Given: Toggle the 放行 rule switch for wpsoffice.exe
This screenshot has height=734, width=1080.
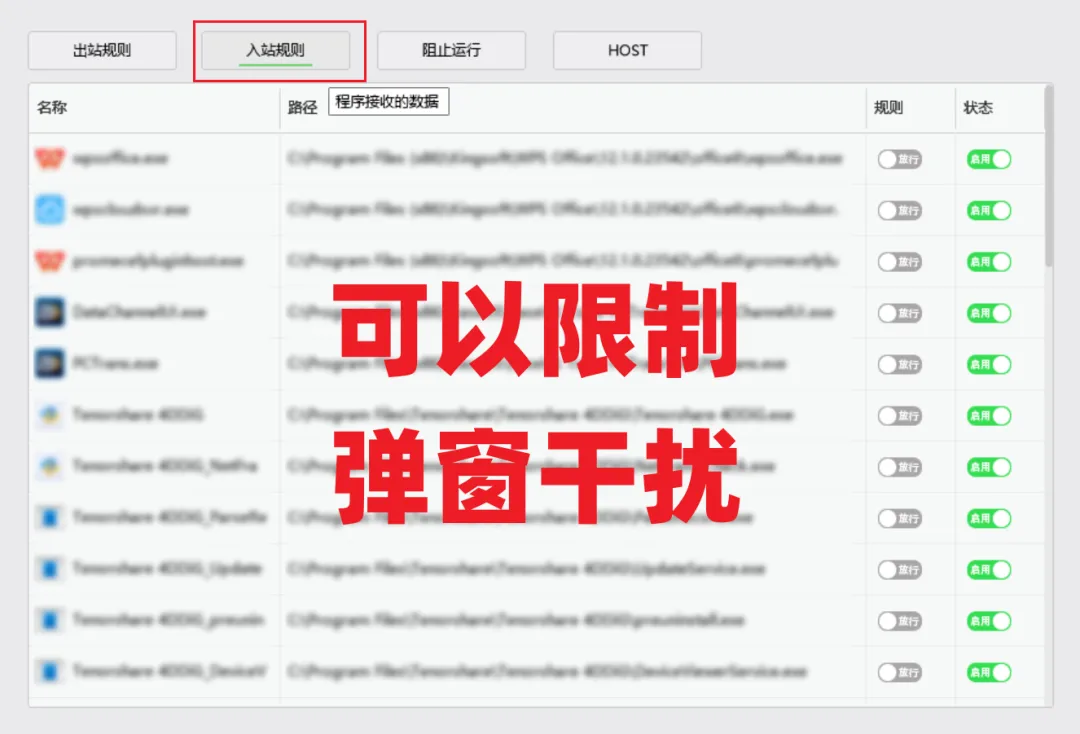Looking at the screenshot, I should [900, 159].
